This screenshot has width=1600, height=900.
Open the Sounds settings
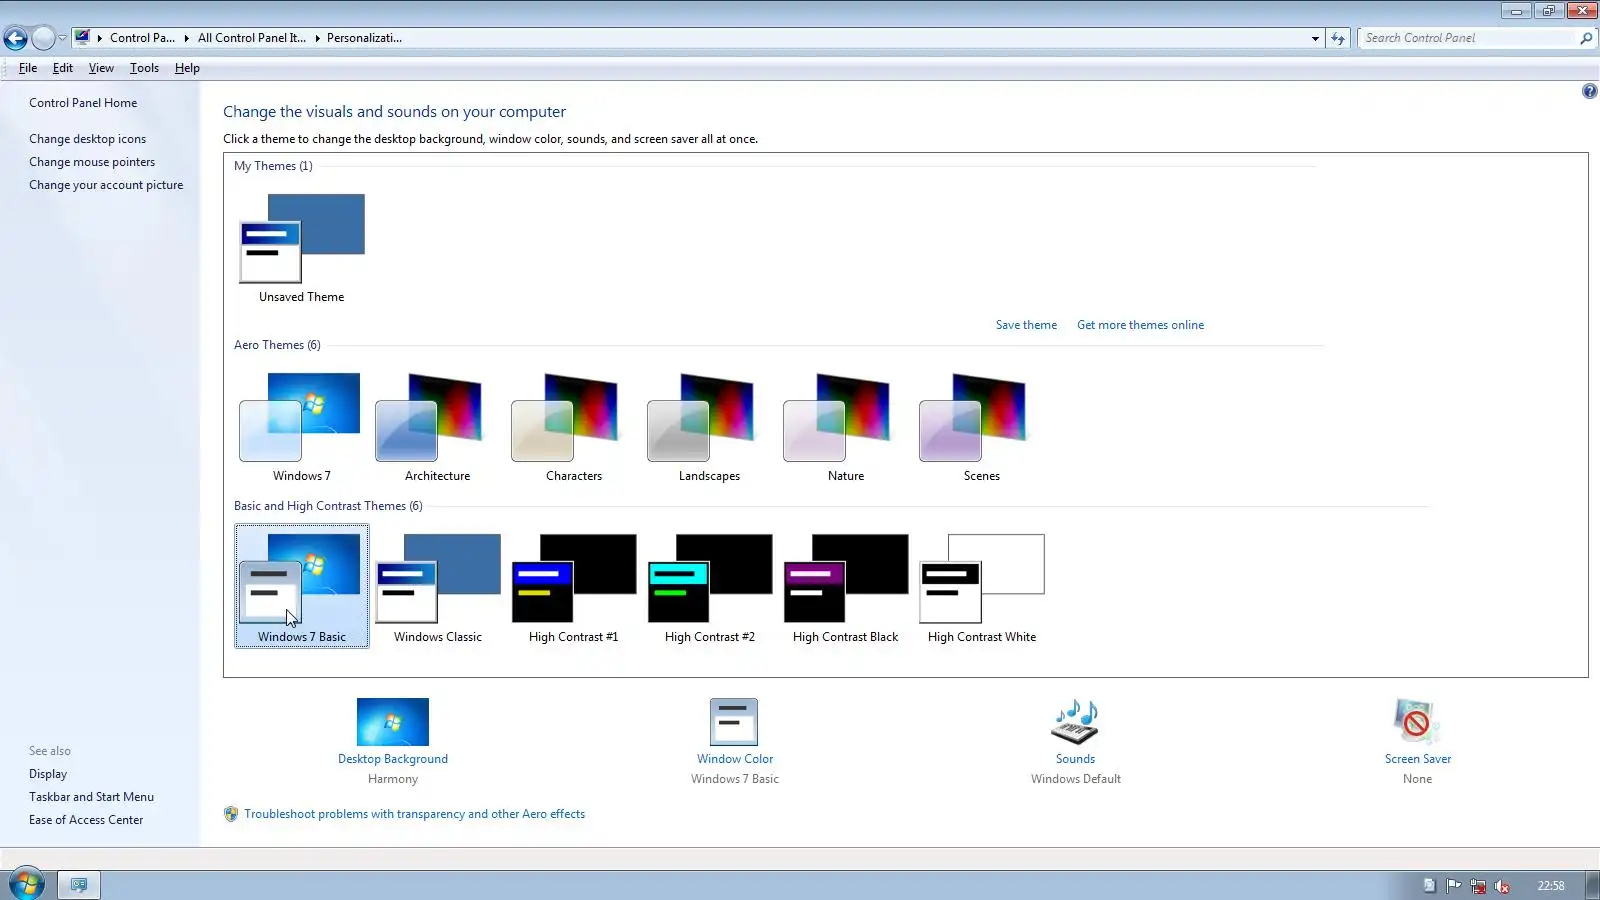(1075, 741)
